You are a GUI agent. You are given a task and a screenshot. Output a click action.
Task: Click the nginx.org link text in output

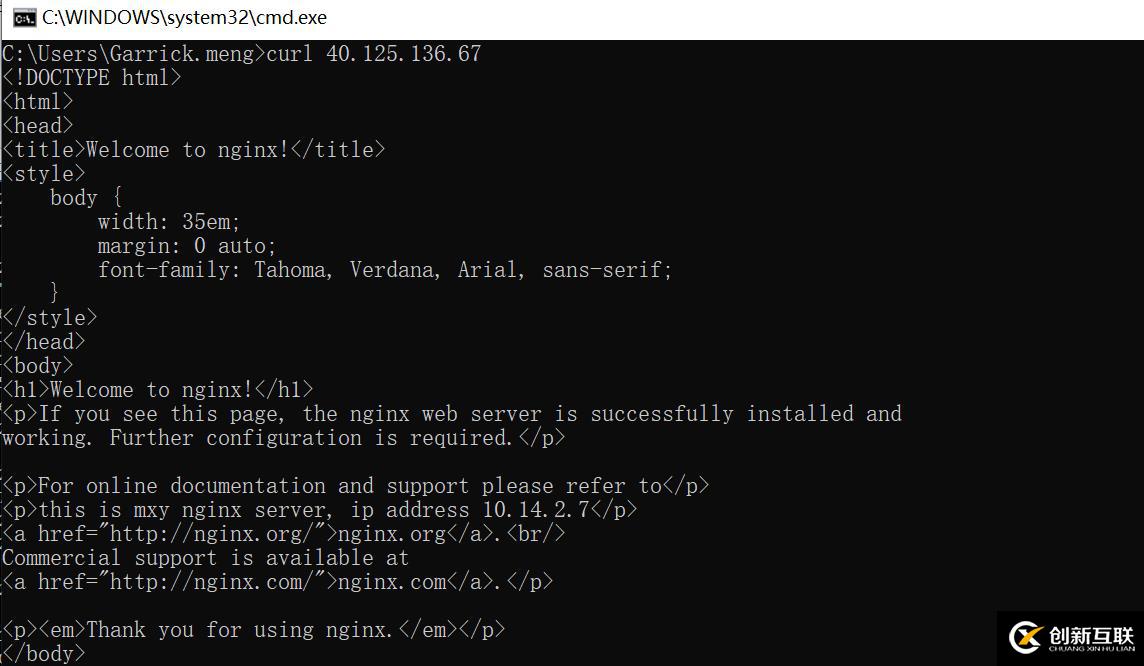coord(392,534)
